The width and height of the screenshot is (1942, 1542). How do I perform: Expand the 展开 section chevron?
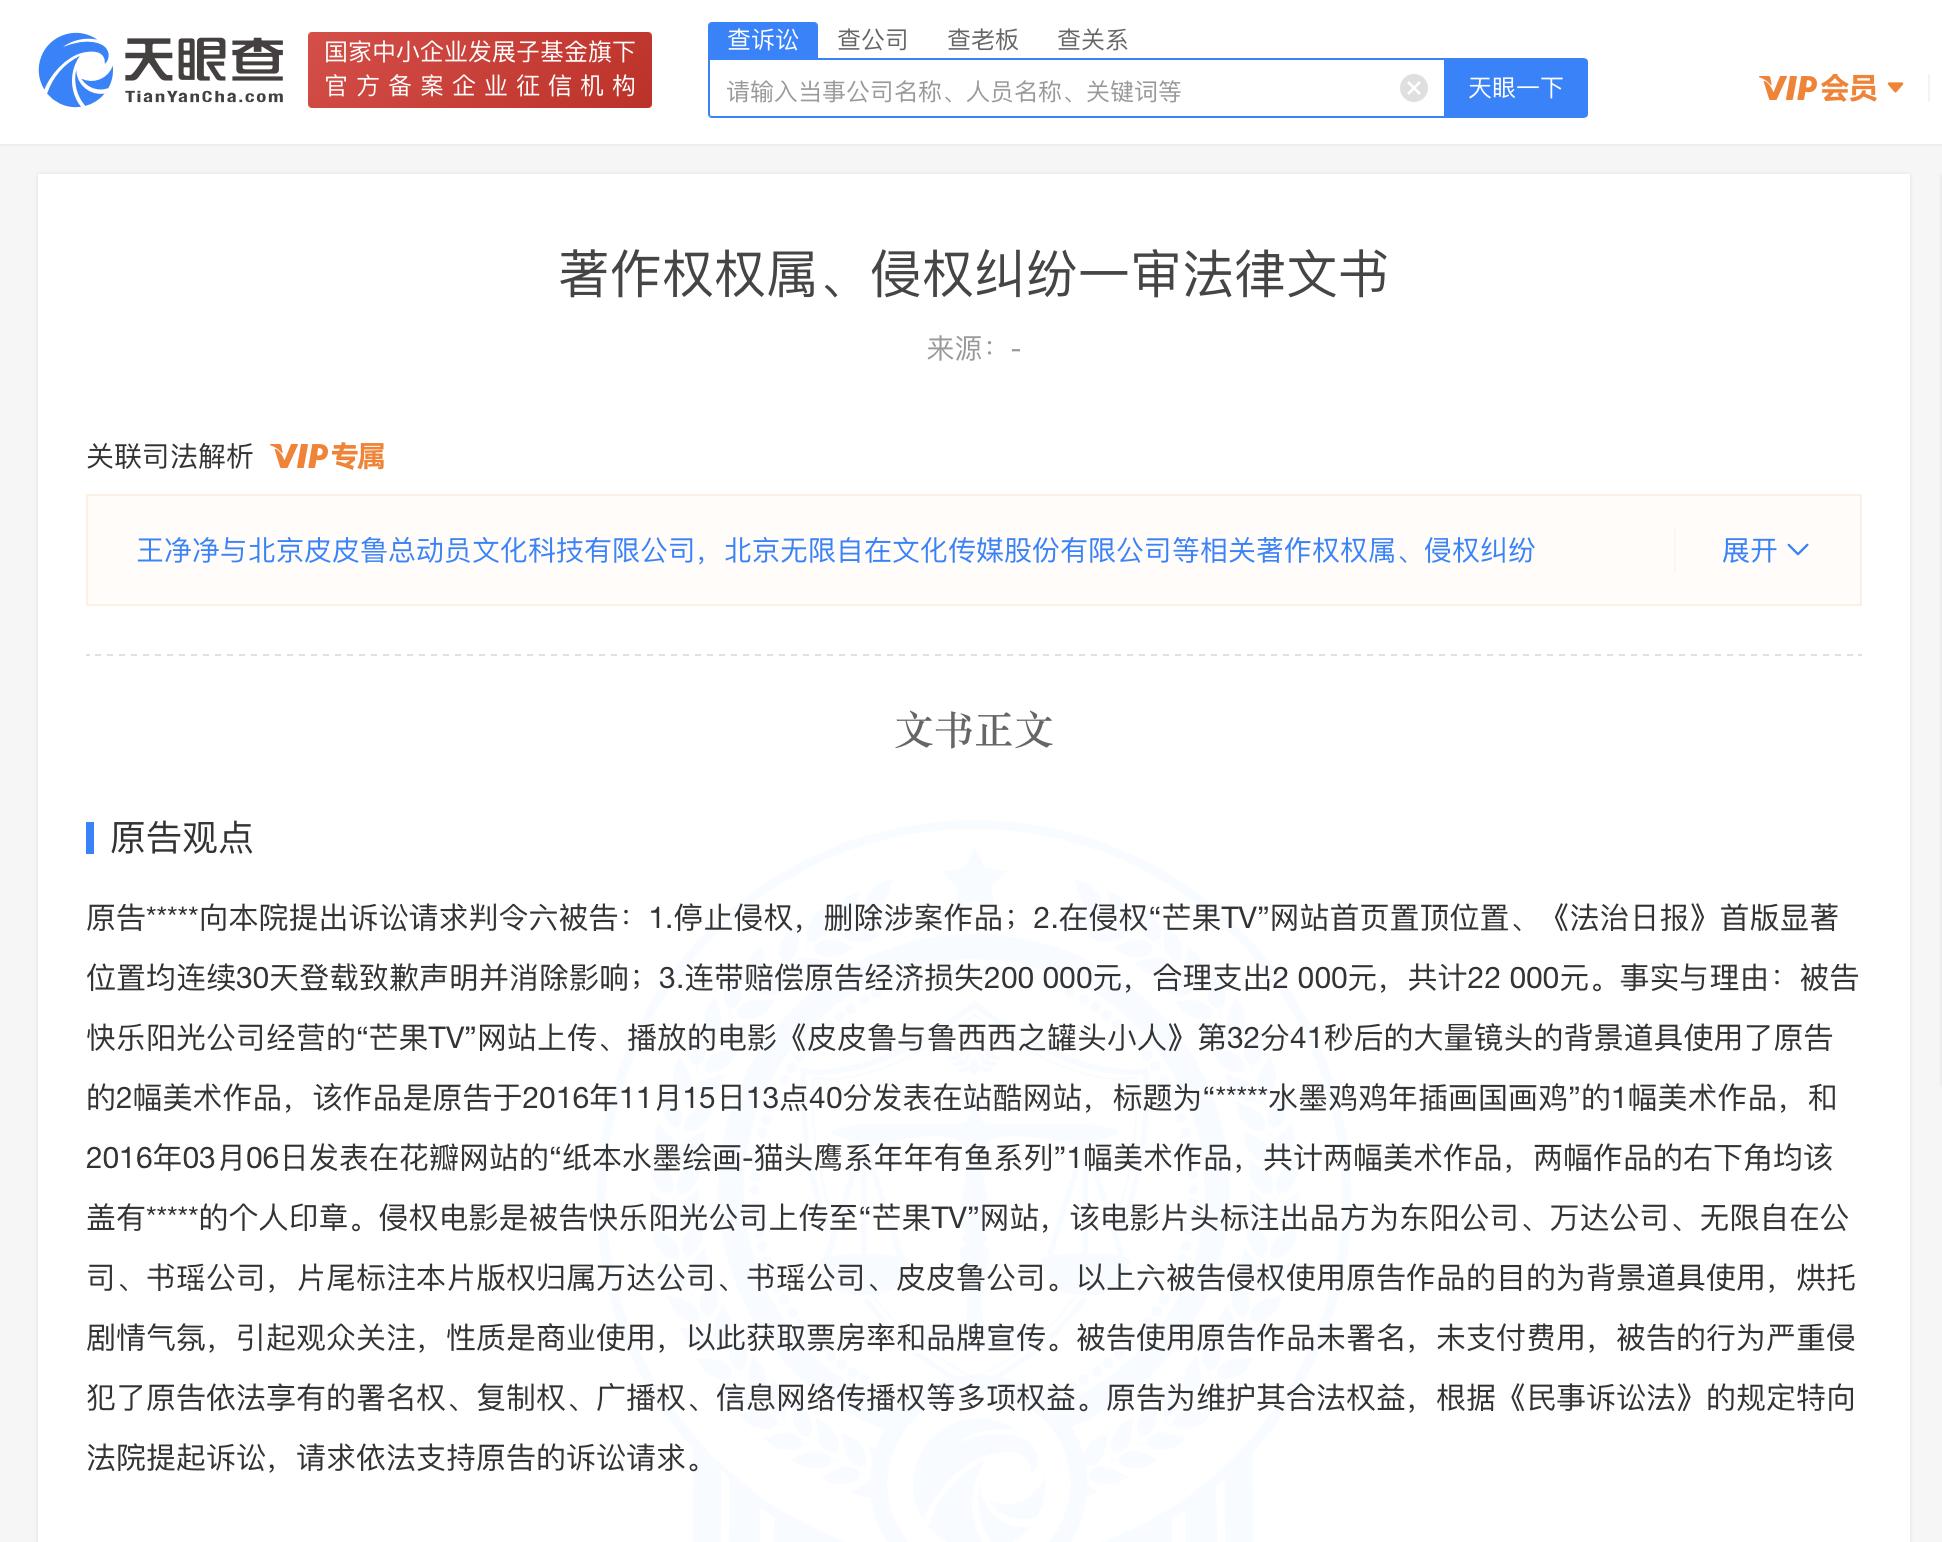pos(1797,550)
